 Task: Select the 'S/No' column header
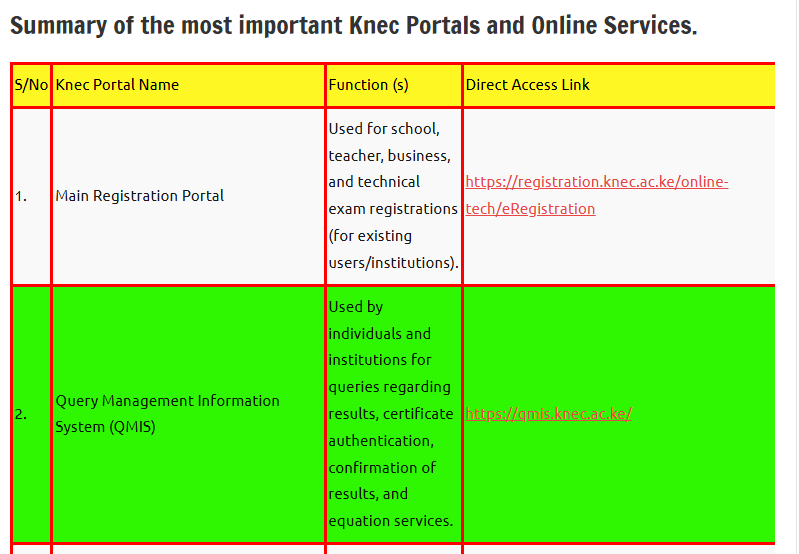tap(31, 85)
